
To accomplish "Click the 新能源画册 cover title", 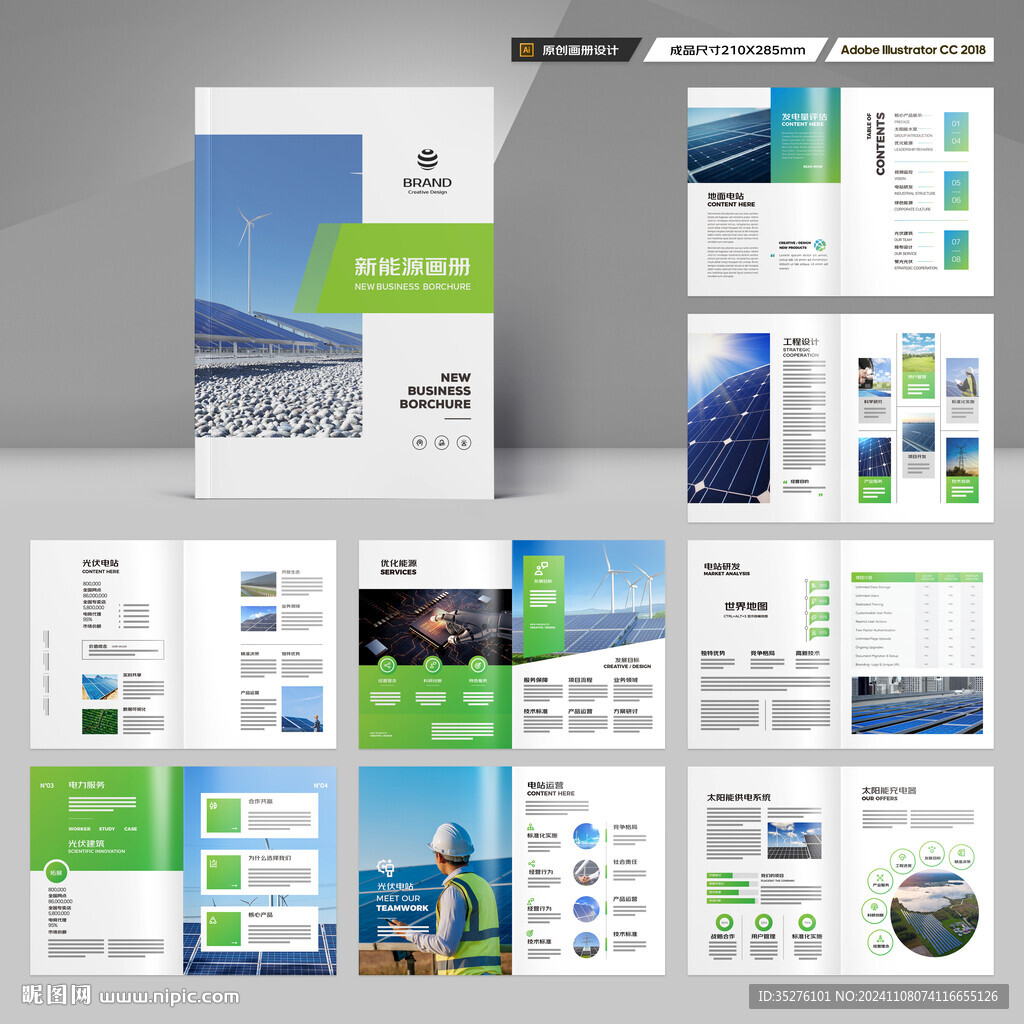I will (x=412, y=266).
